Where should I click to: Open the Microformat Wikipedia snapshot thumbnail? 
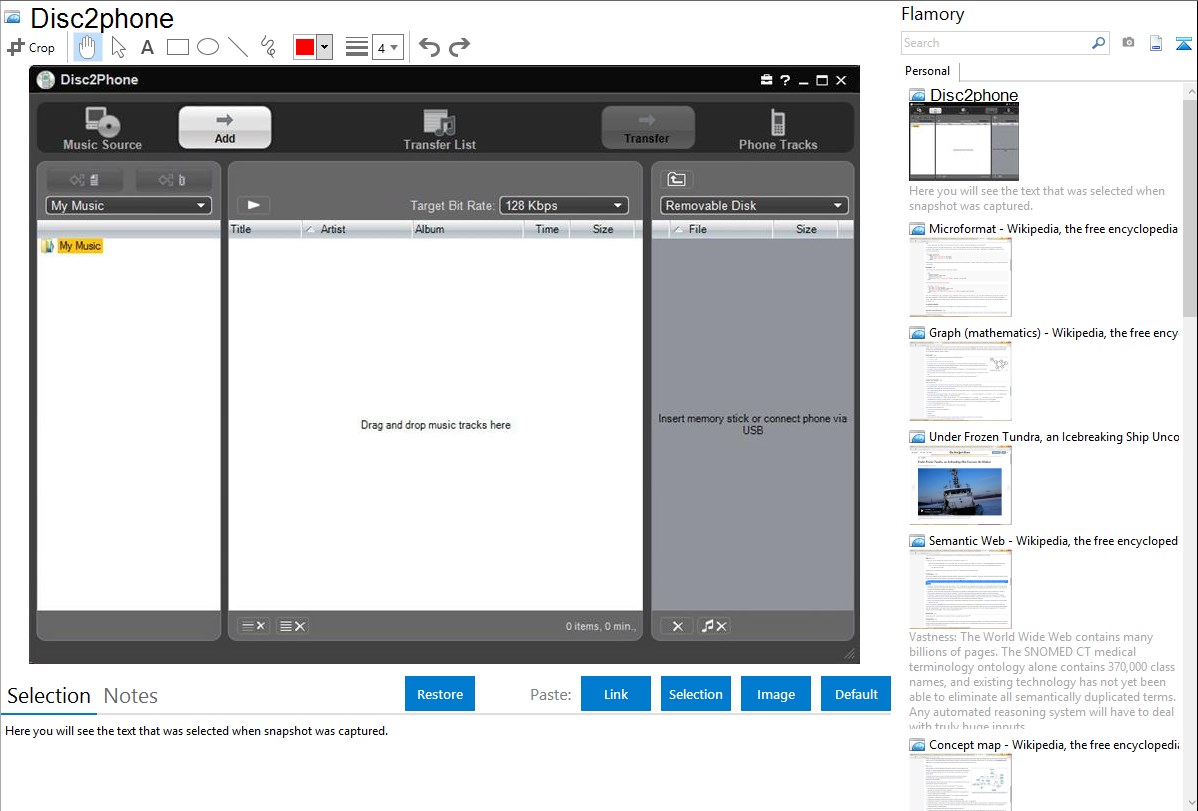[960, 277]
